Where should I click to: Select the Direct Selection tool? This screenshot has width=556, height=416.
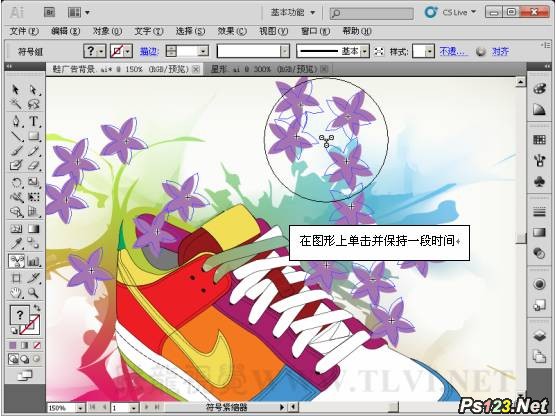34,90
